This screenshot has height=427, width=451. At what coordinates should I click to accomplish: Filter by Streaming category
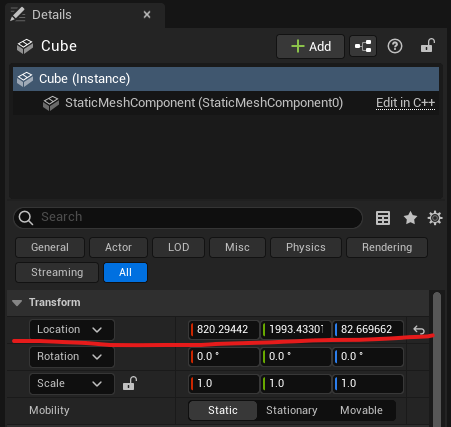[x=57, y=272]
